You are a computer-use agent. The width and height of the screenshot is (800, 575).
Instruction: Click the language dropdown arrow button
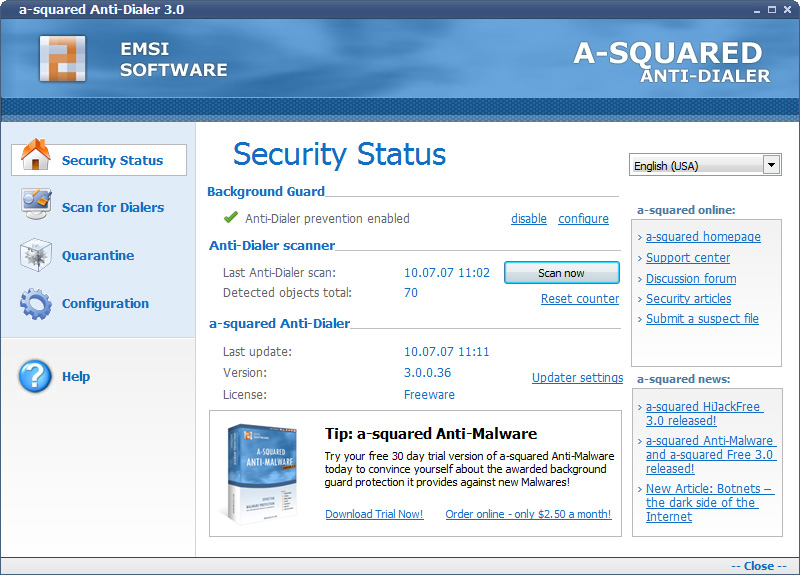[x=771, y=165]
